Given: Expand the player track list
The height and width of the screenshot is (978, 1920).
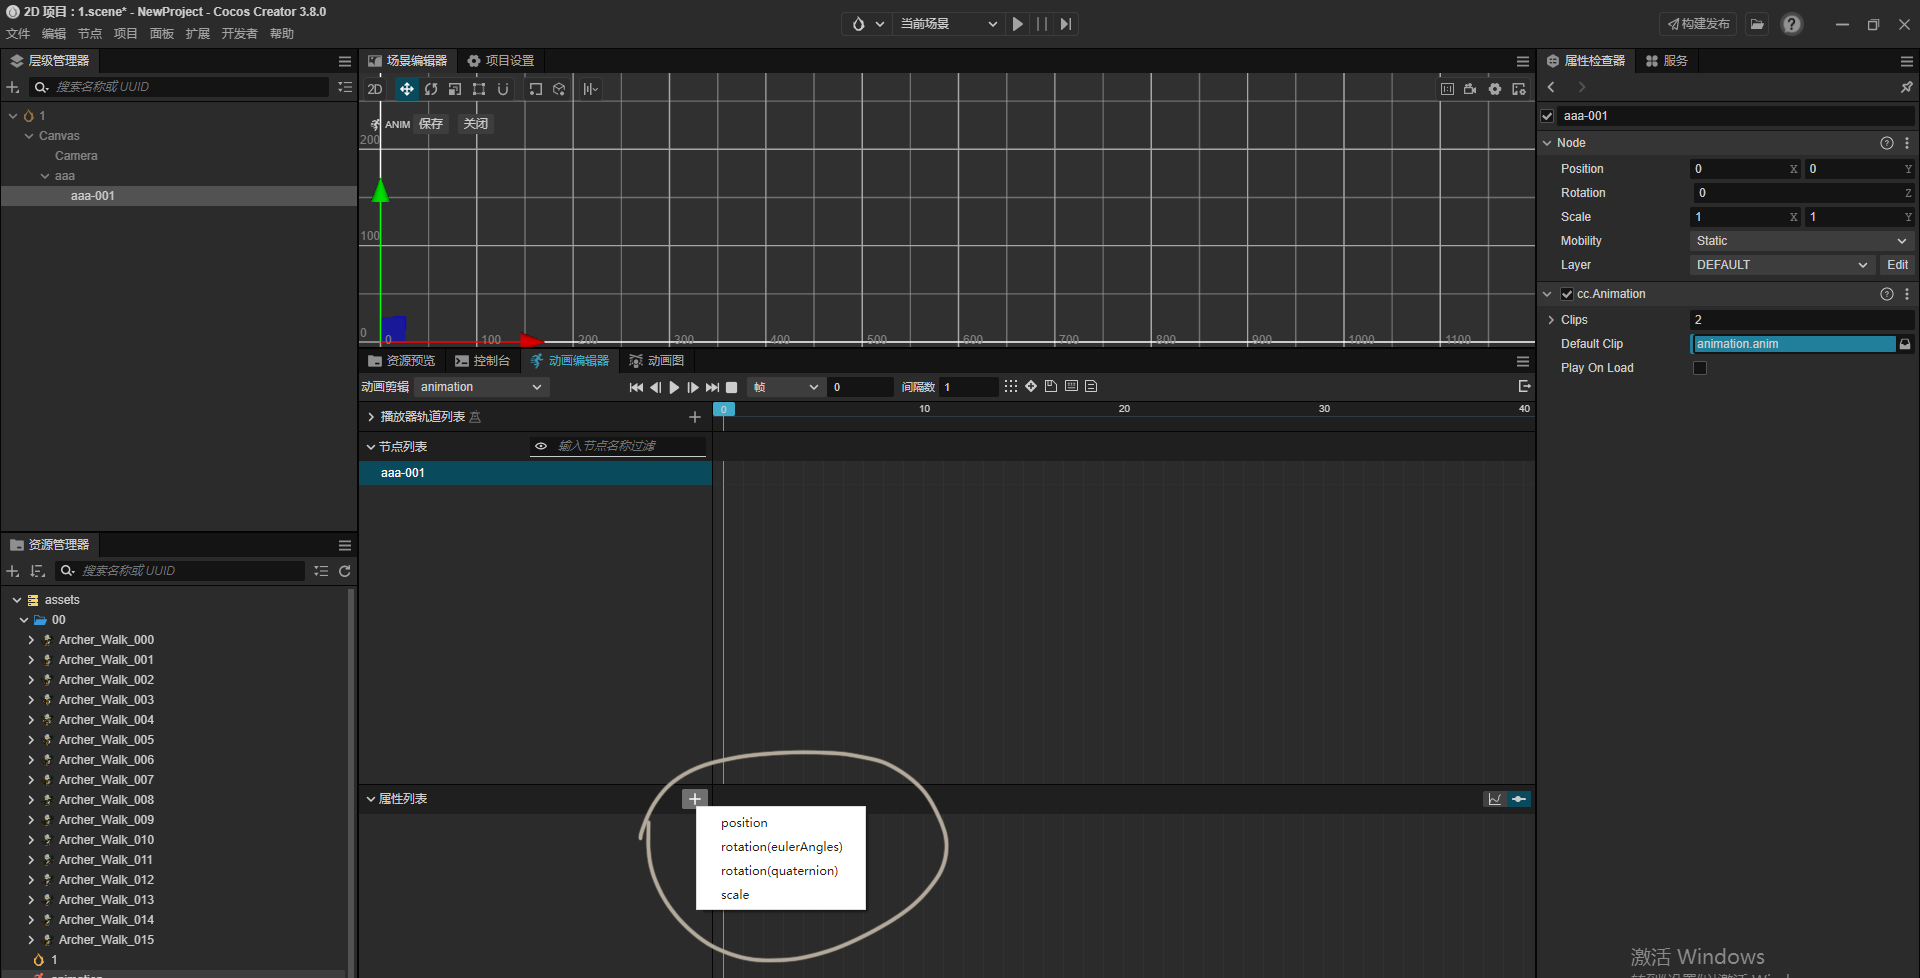Looking at the screenshot, I should click(x=371, y=417).
